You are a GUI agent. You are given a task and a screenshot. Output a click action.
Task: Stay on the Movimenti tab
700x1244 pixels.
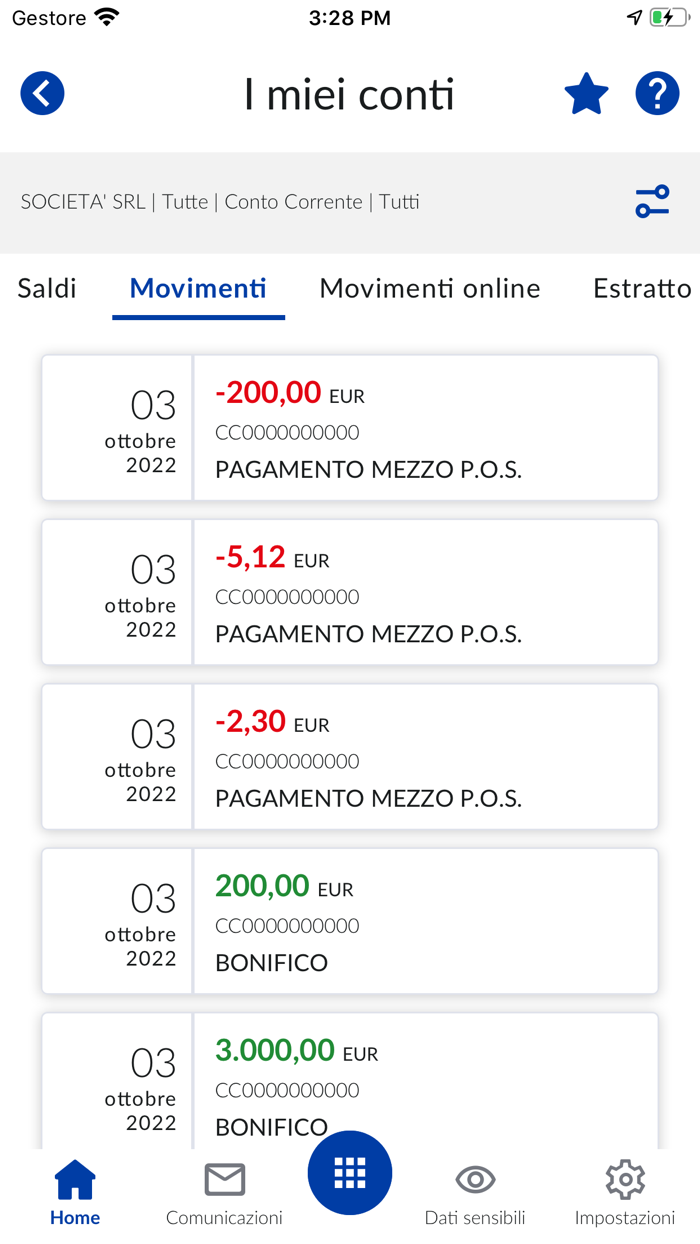(197, 288)
